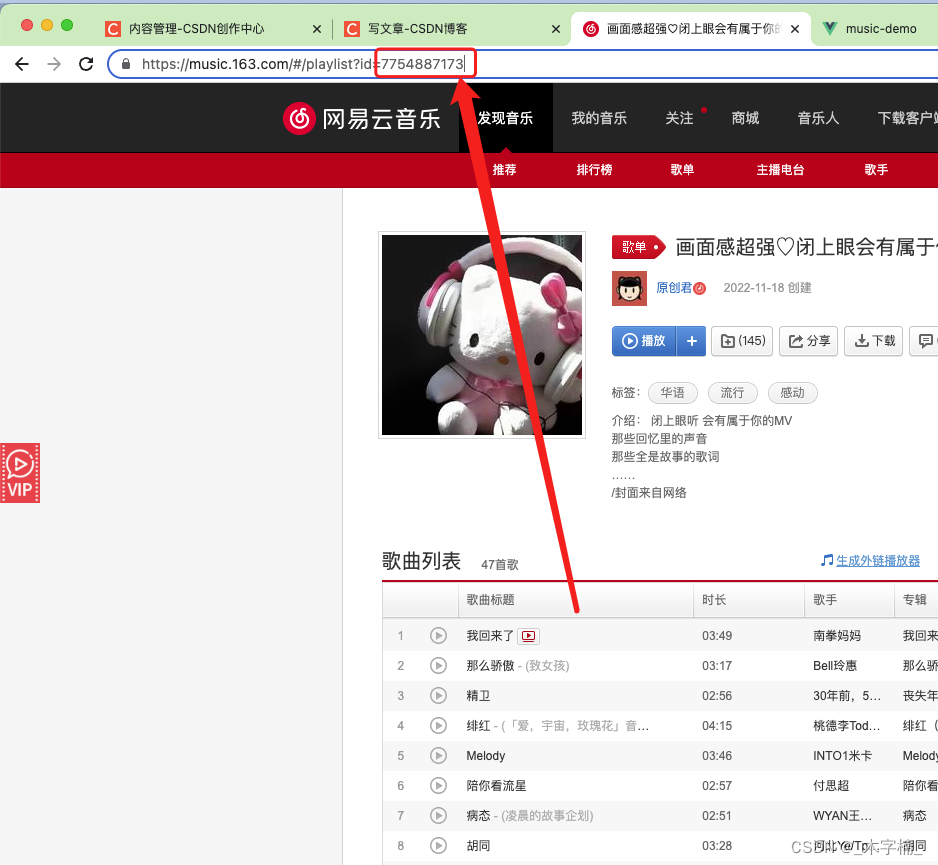Open the 发现音乐 navigation item
The width and height of the screenshot is (938, 865).
click(505, 118)
